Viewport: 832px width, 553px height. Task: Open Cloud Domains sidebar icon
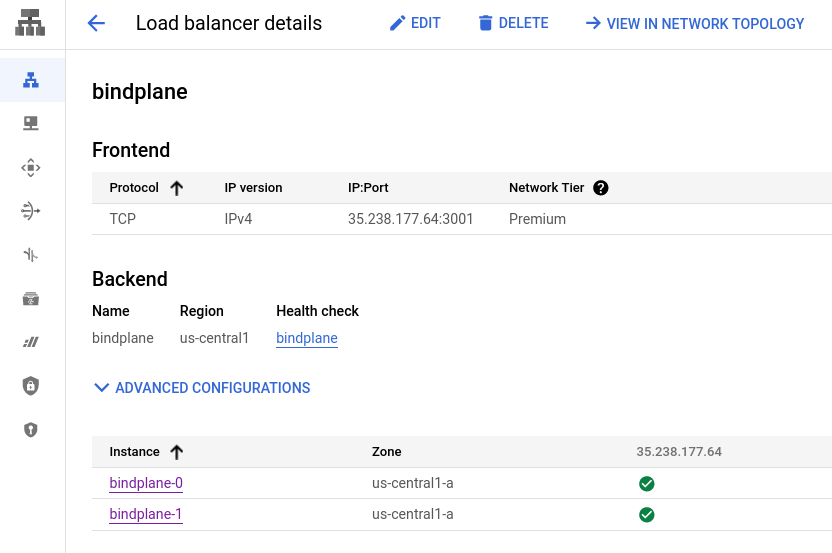pos(31,342)
